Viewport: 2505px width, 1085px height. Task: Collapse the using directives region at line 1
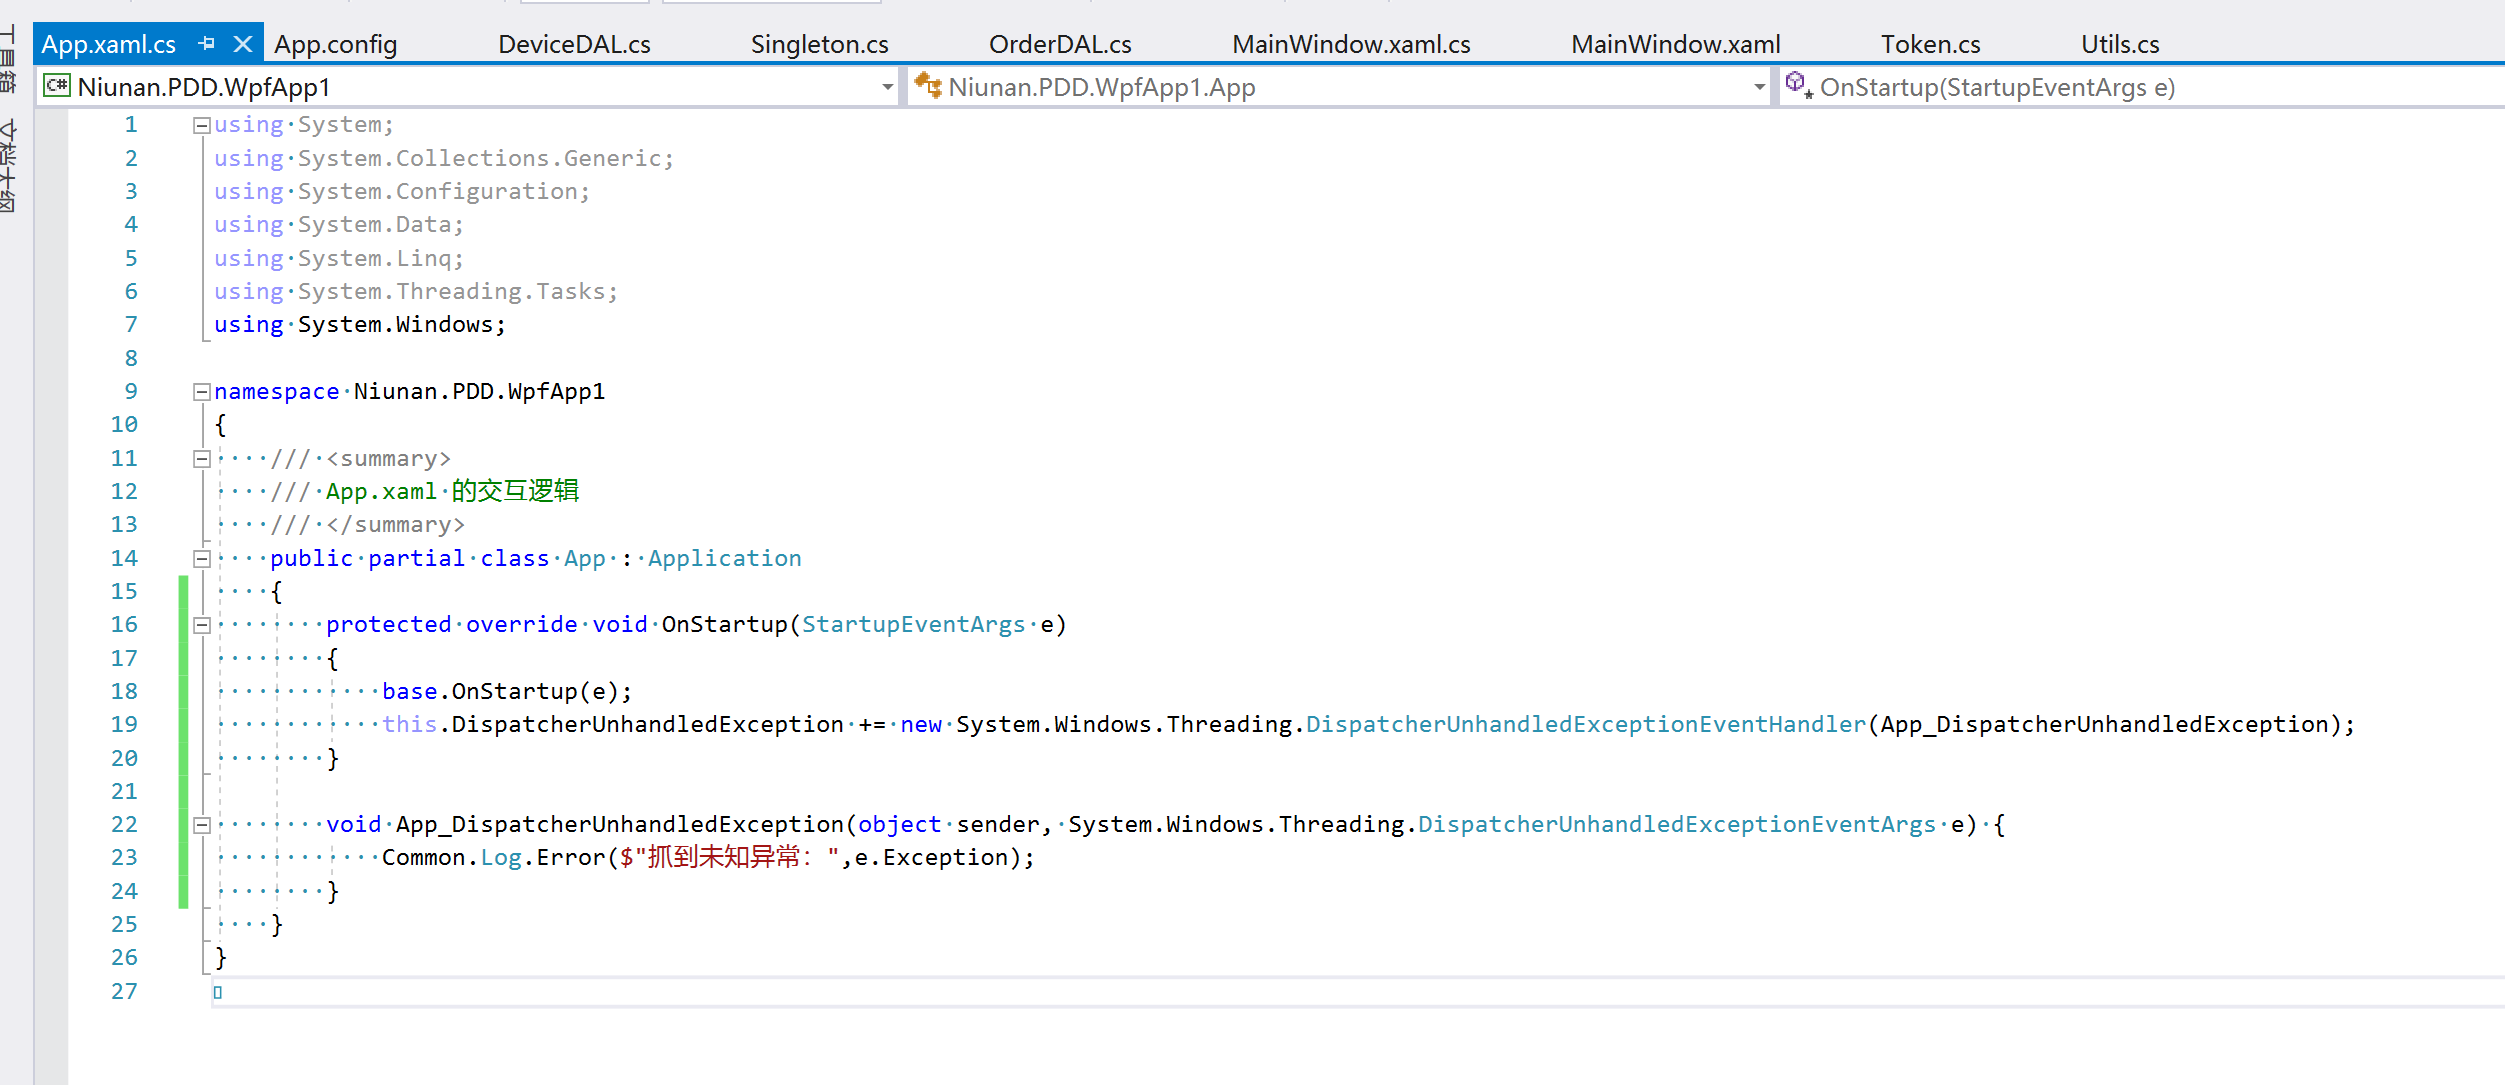tap(201, 125)
